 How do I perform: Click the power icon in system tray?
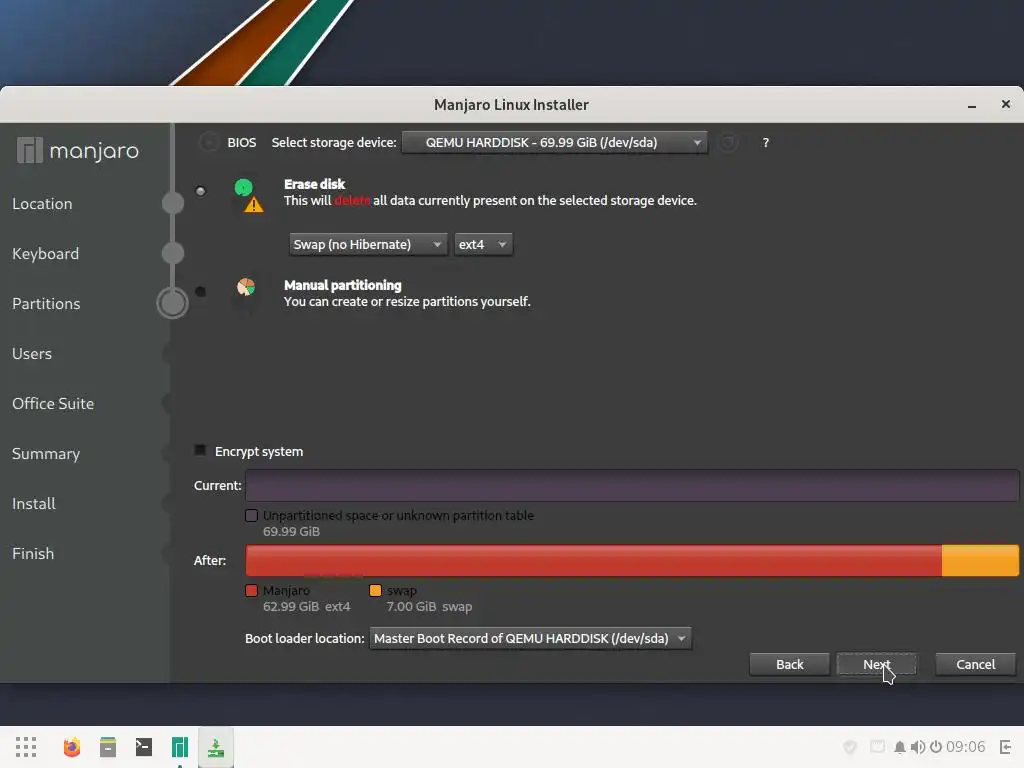[936, 746]
